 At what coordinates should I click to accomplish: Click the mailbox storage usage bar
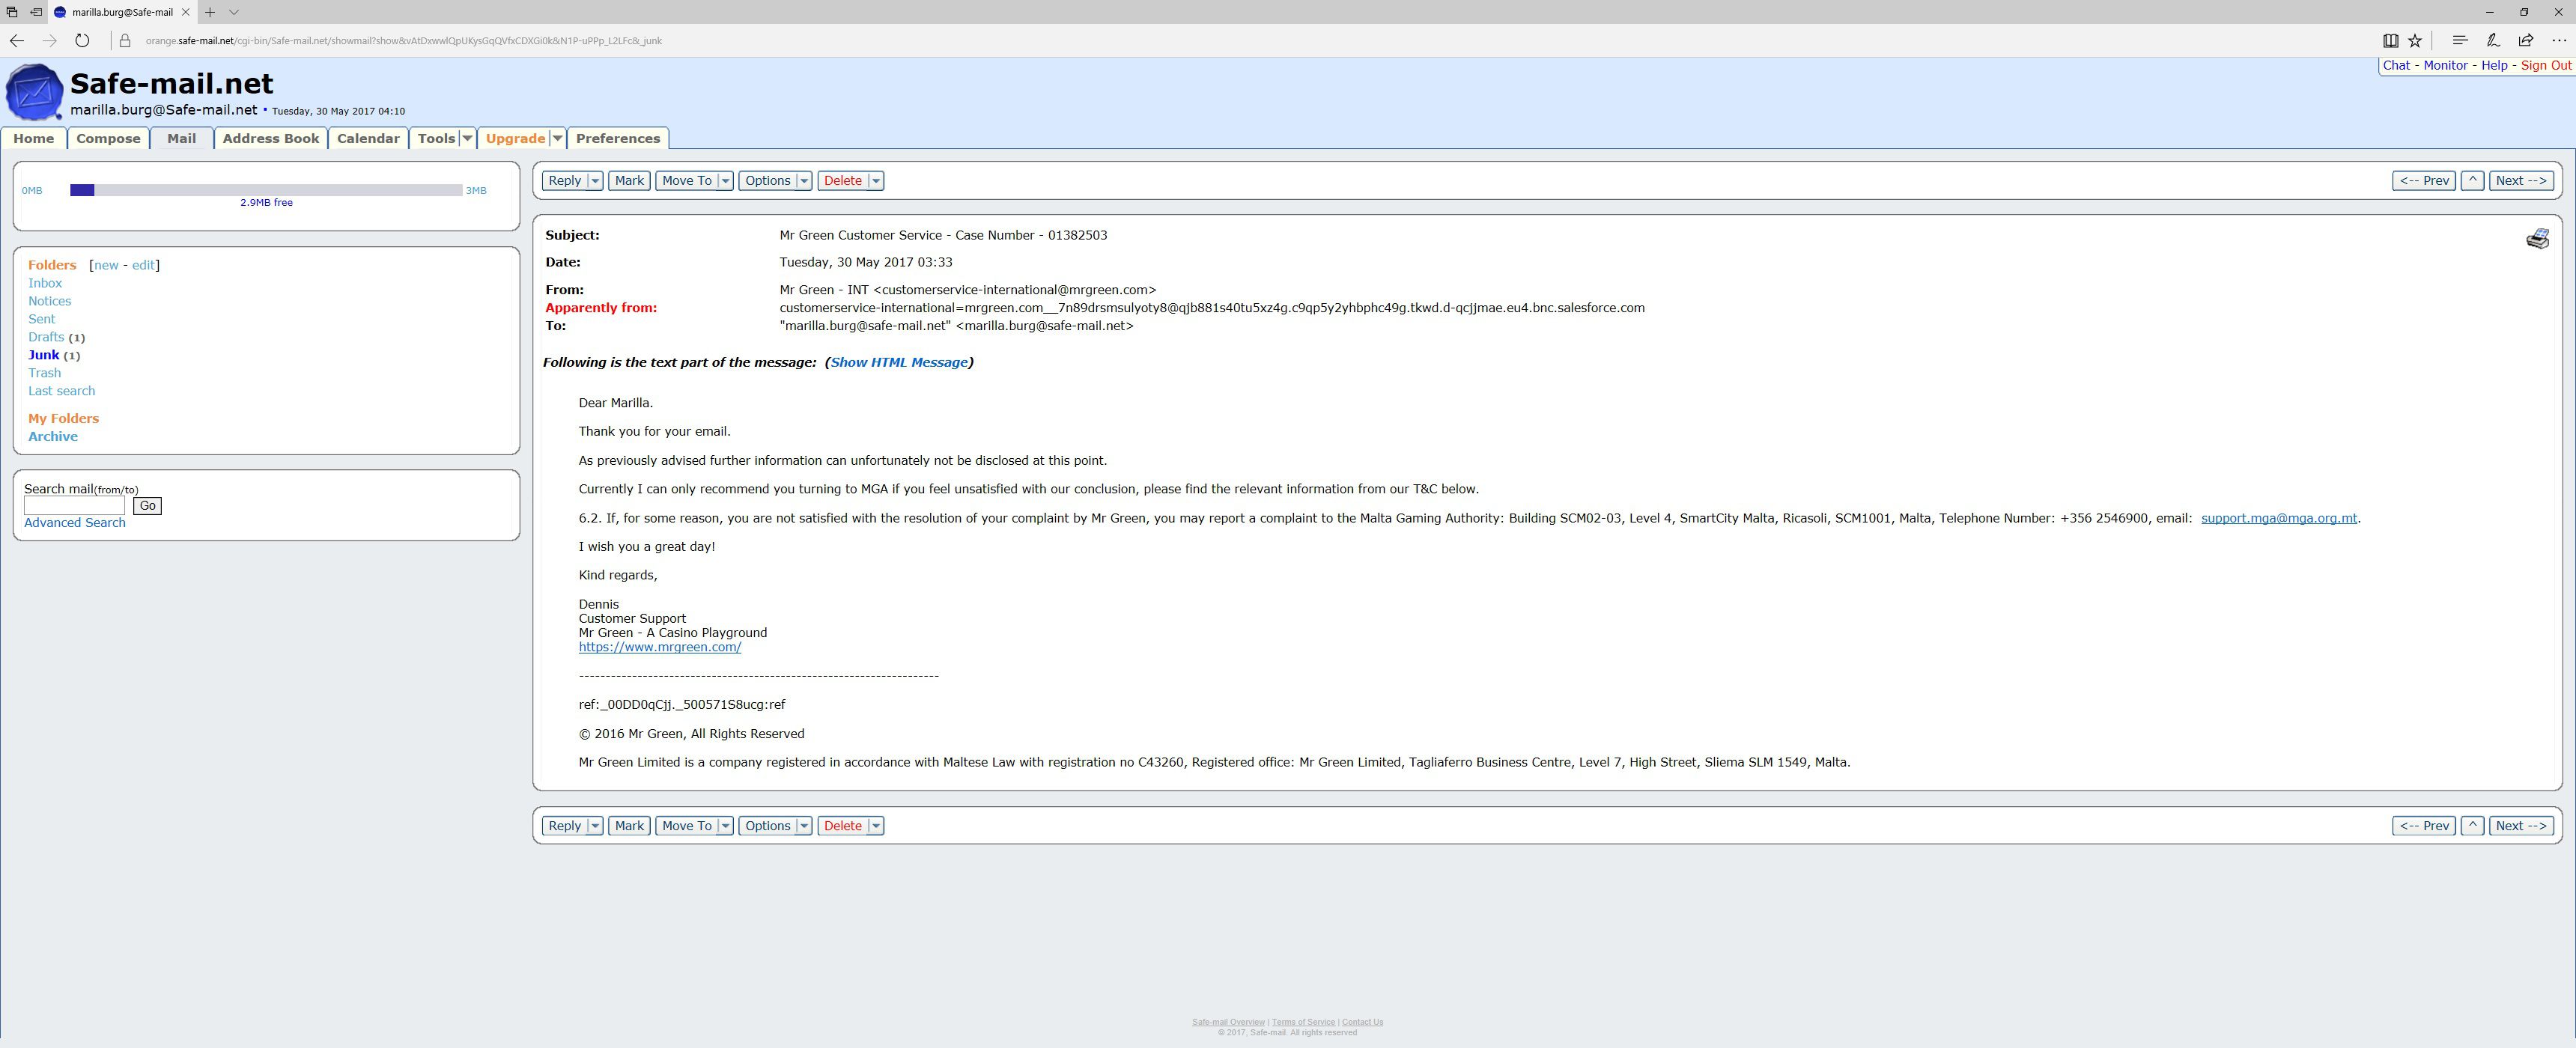(x=266, y=190)
